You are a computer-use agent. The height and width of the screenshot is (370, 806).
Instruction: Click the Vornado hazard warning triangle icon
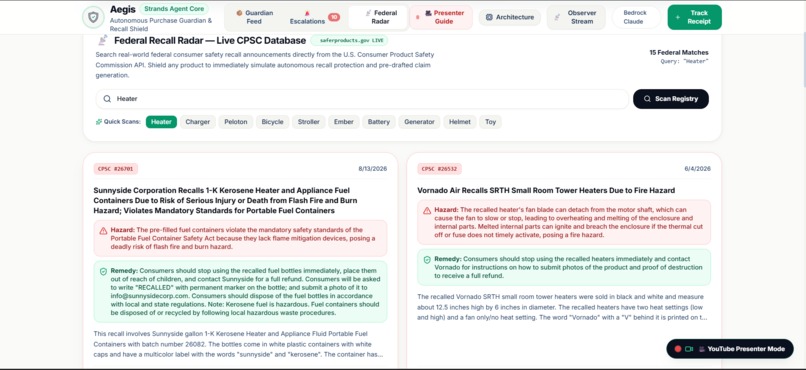pos(427,211)
